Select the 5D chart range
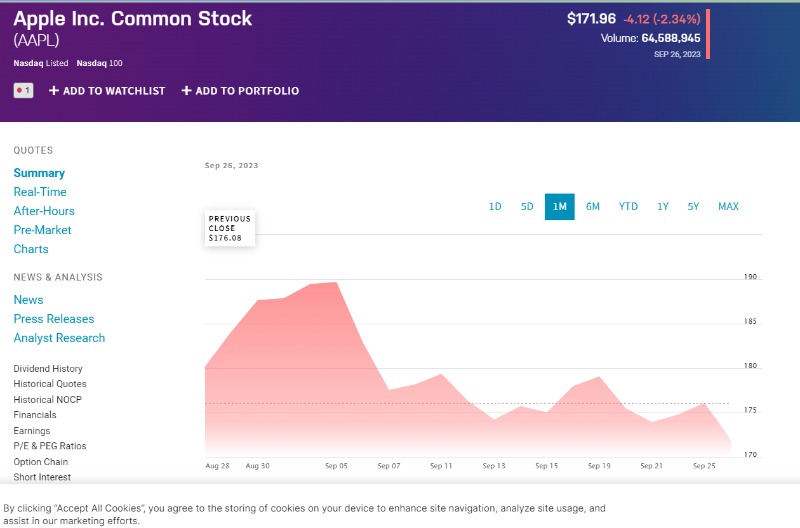 tap(527, 207)
